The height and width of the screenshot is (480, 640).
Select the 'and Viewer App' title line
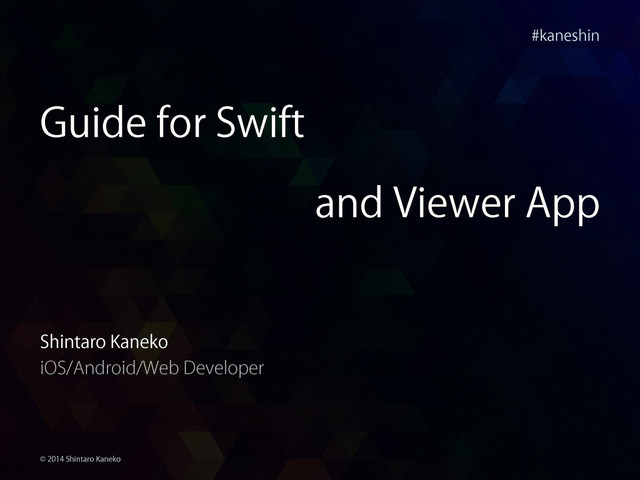pyautogui.click(x=457, y=205)
